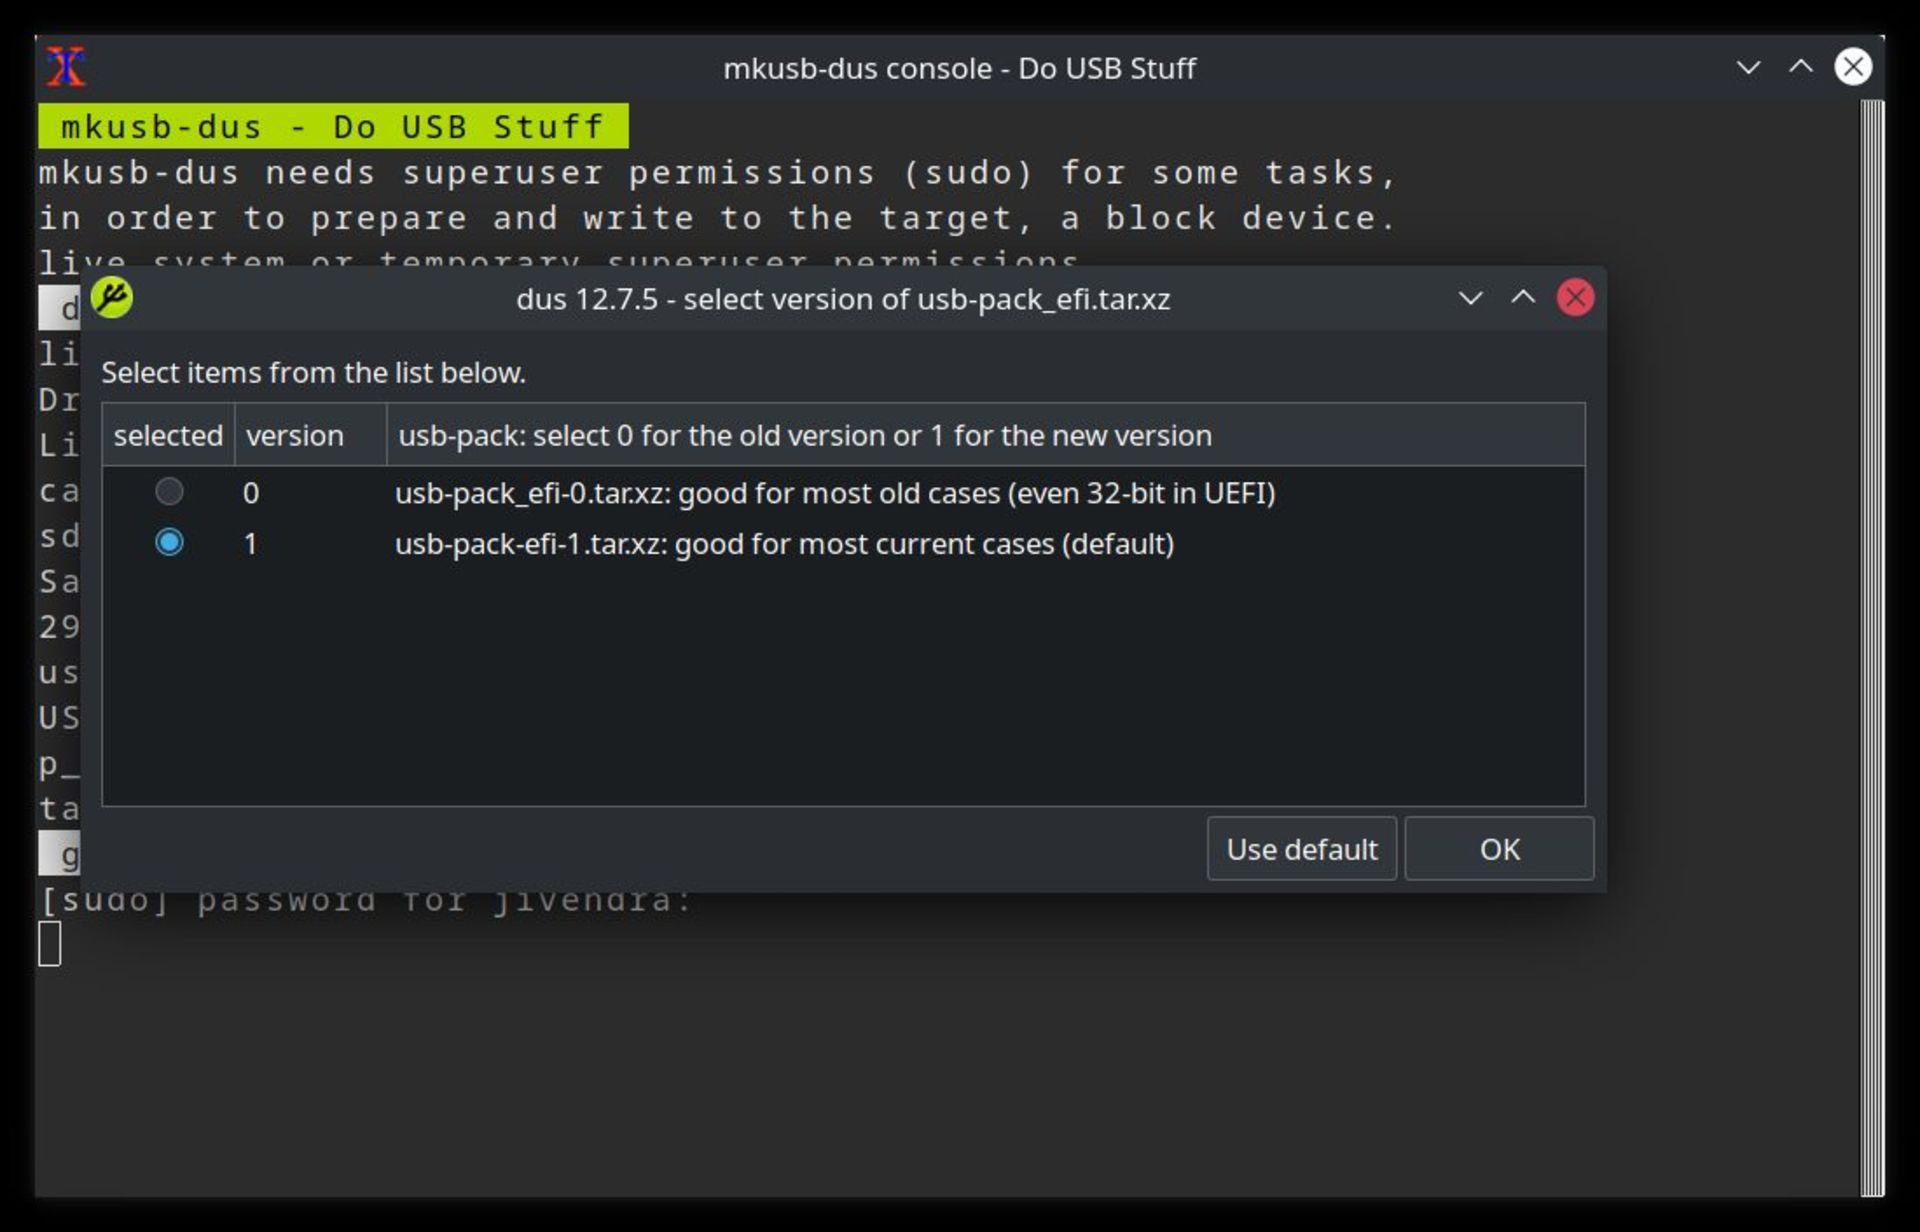The height and width of the screenshot is (1232, 1920).
Task: Choose the usb-pack_efi-0.tar.xz row
Action: pyautogui.click(x=843, y=492)
